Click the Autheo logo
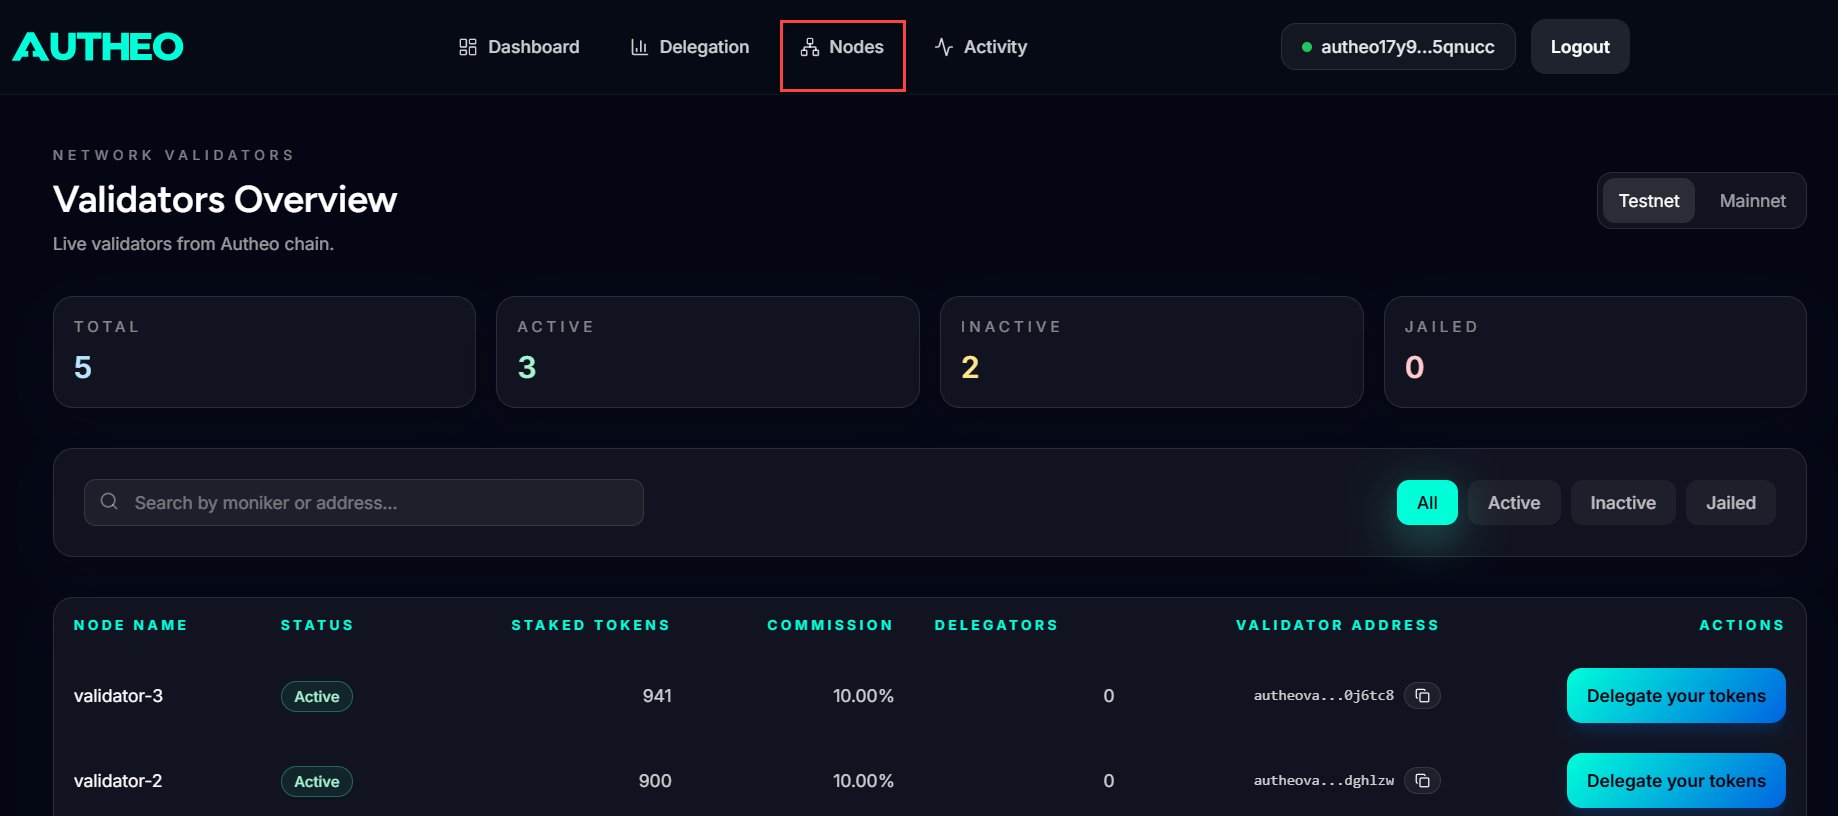Viewport: 1838px width, 816px height. pyautogui.click(x=98, y=46)
